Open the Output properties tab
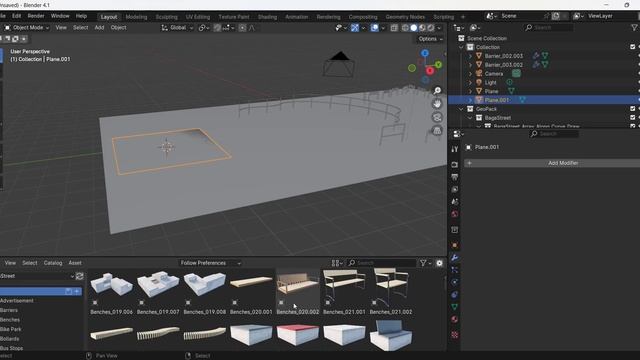Viewport: 640px width, 360px height. coord(454,177)
